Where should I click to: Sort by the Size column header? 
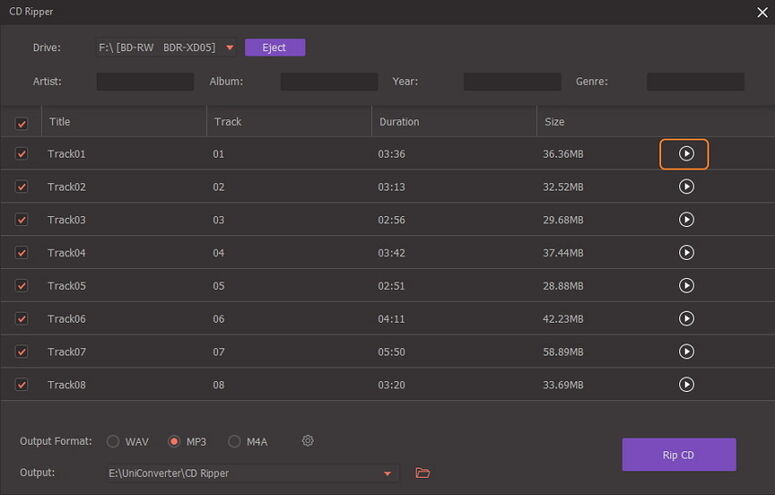[554, 122]
